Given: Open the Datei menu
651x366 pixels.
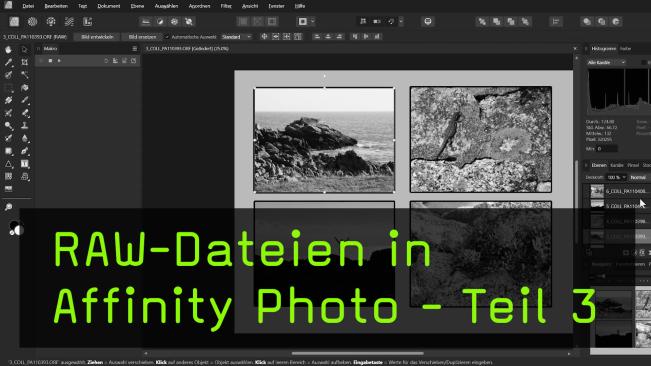Looking at the screenshot, I should (28, 6).
